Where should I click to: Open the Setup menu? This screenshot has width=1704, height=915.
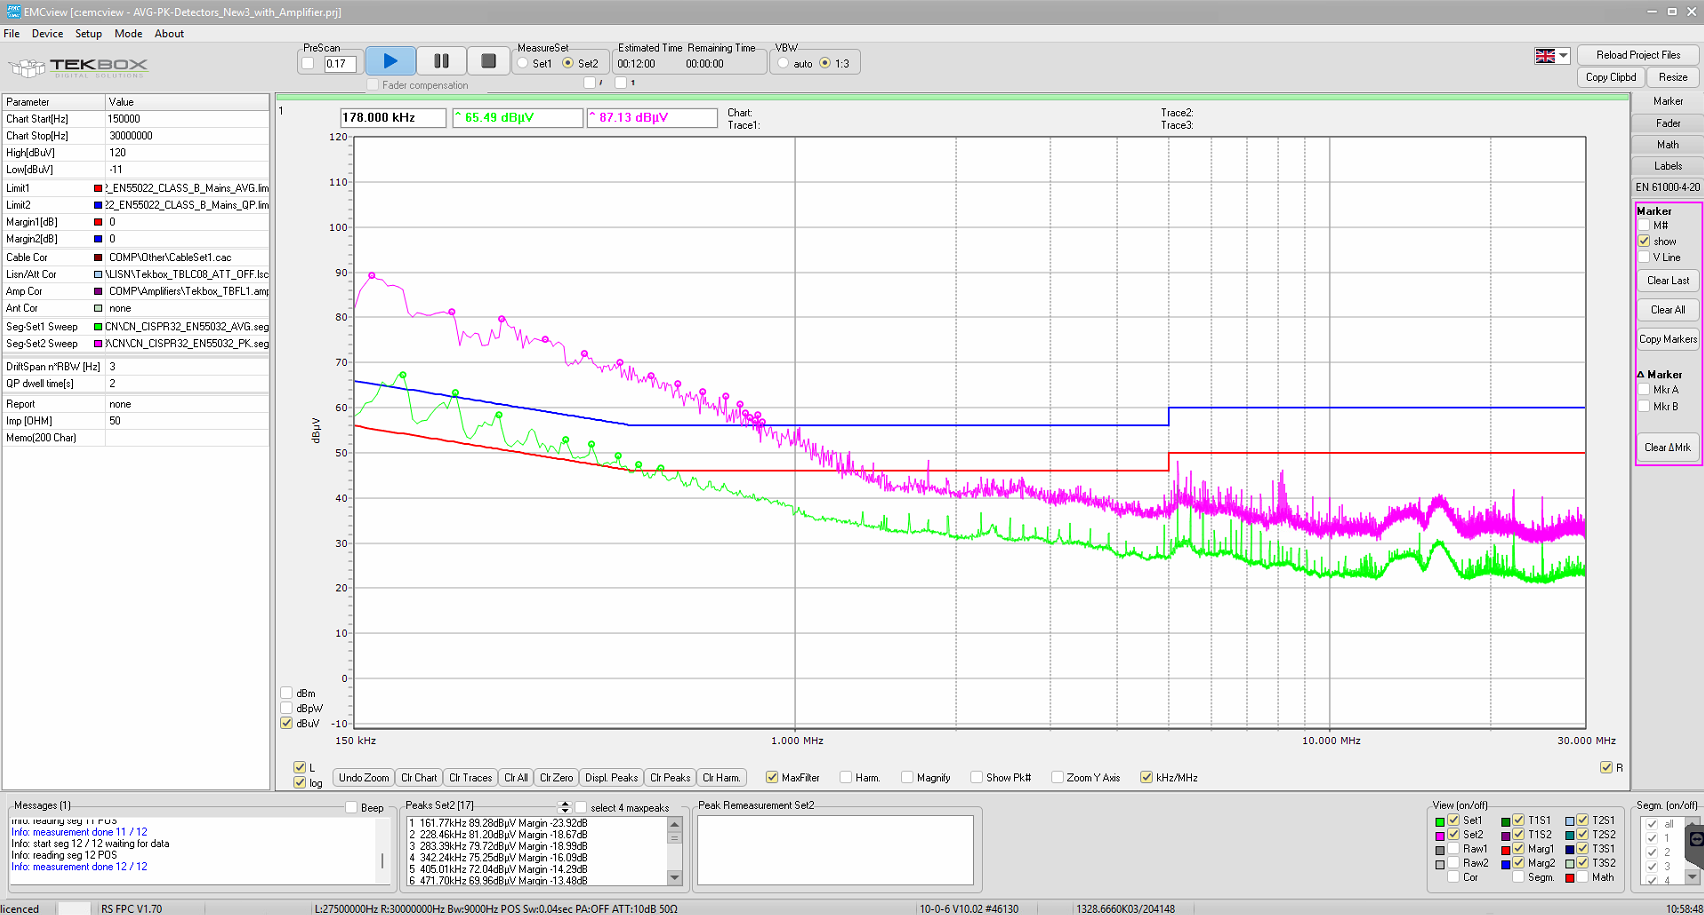click(88, 33)
